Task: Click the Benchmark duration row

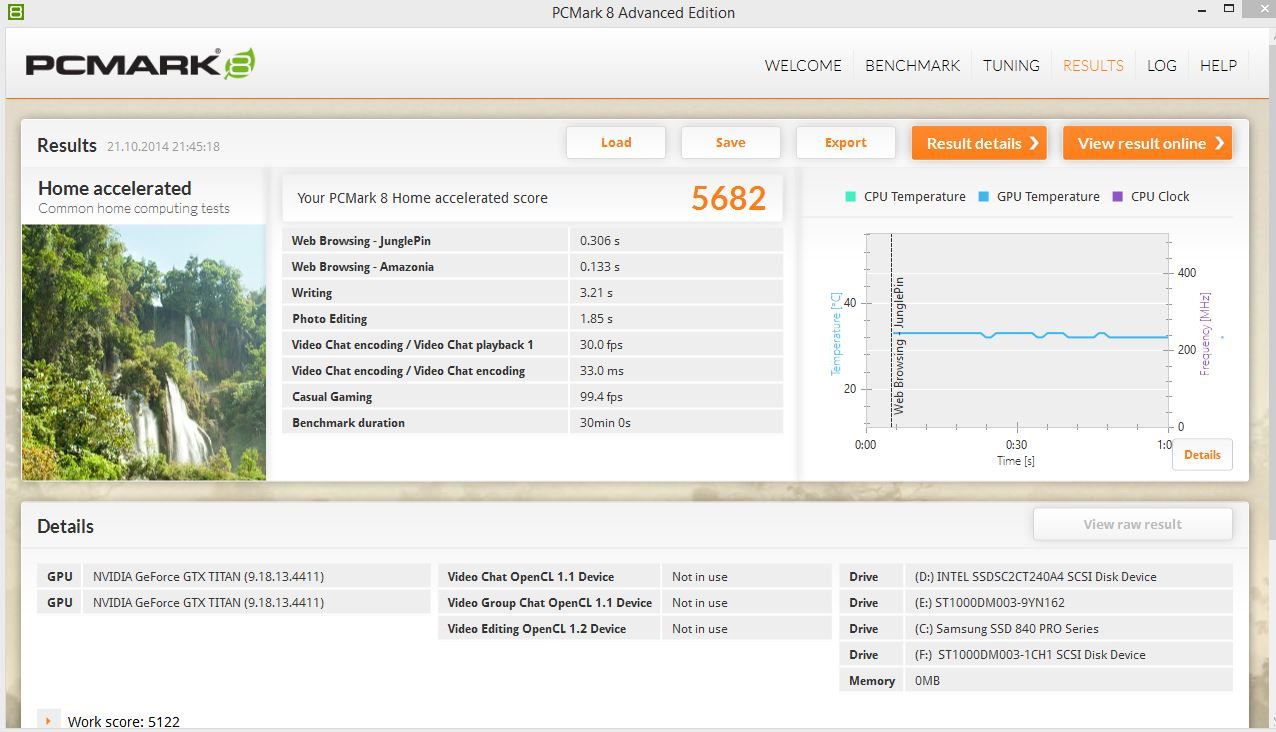Action: pyautogui.click(x=532, y=422)
